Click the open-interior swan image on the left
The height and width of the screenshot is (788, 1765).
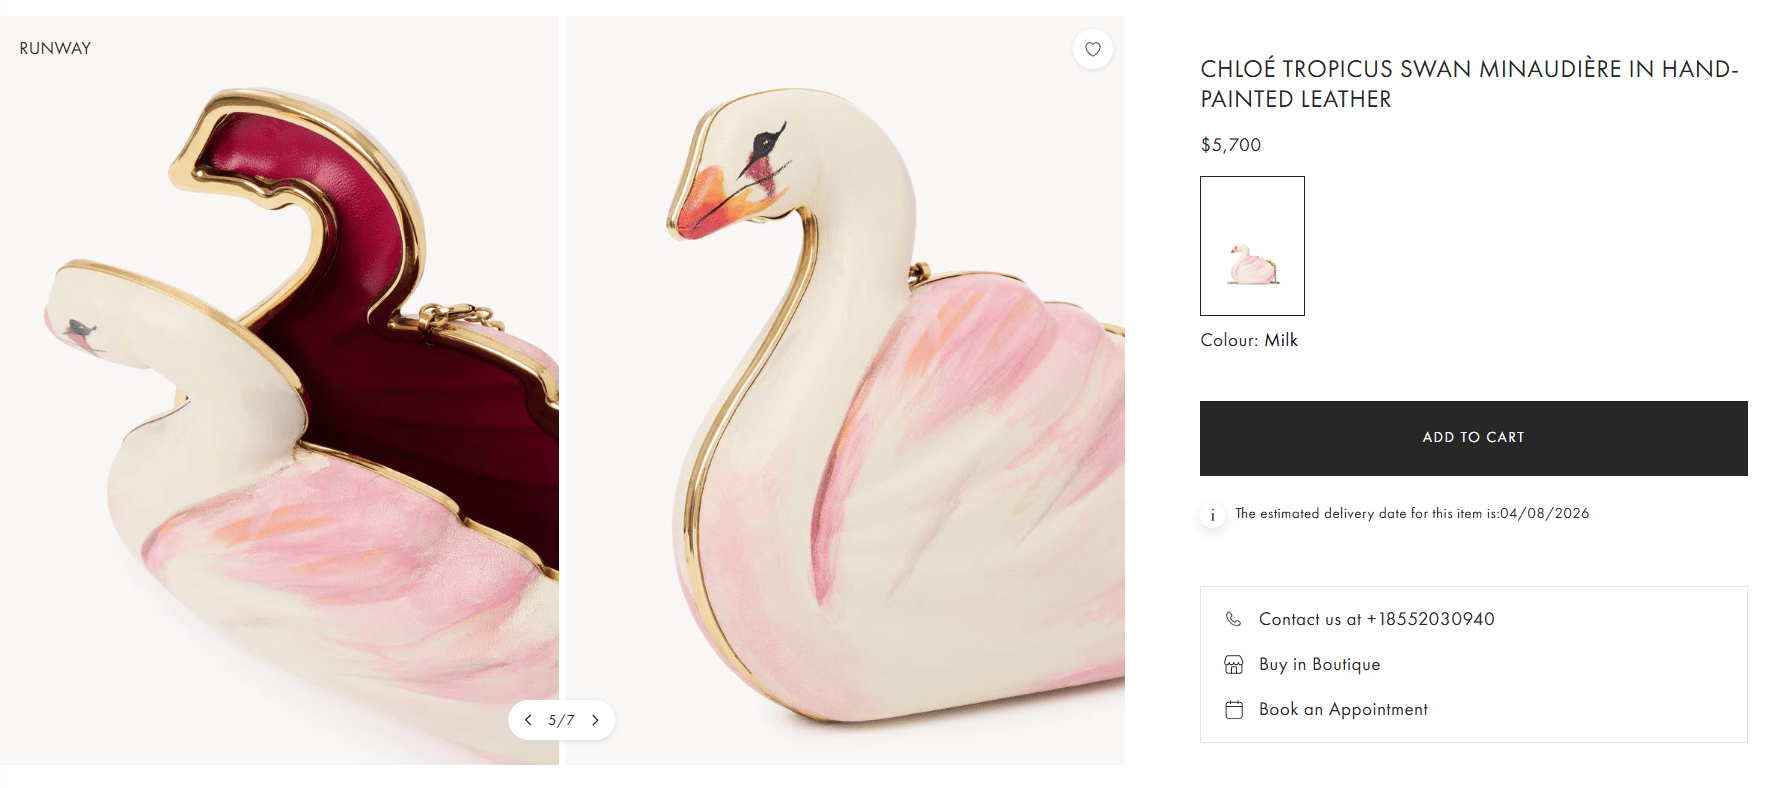(279, 400)
